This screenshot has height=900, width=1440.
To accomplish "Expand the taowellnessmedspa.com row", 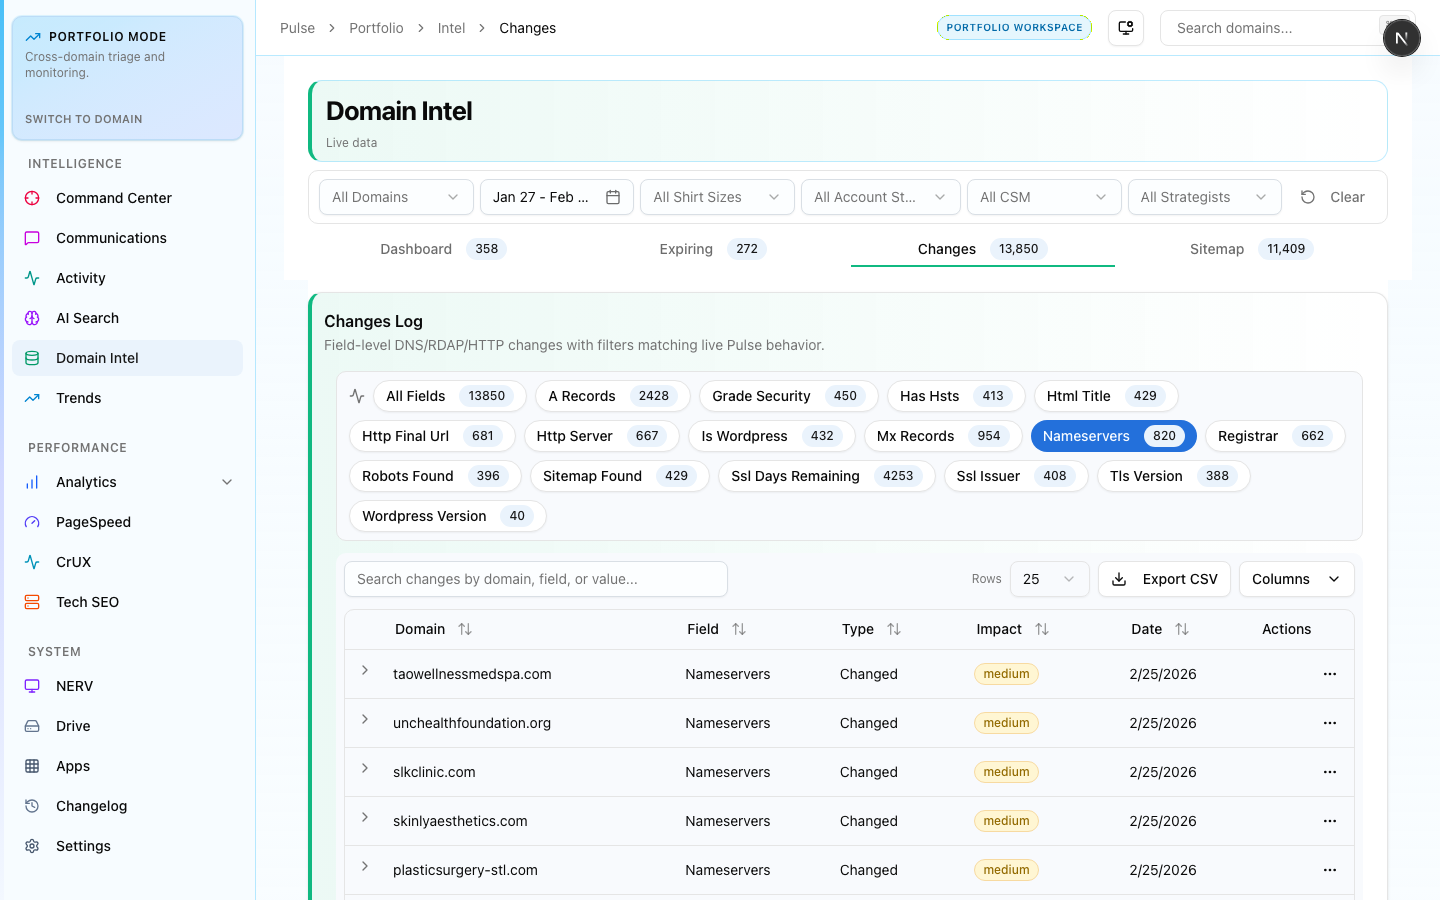I will pos(365,670).
